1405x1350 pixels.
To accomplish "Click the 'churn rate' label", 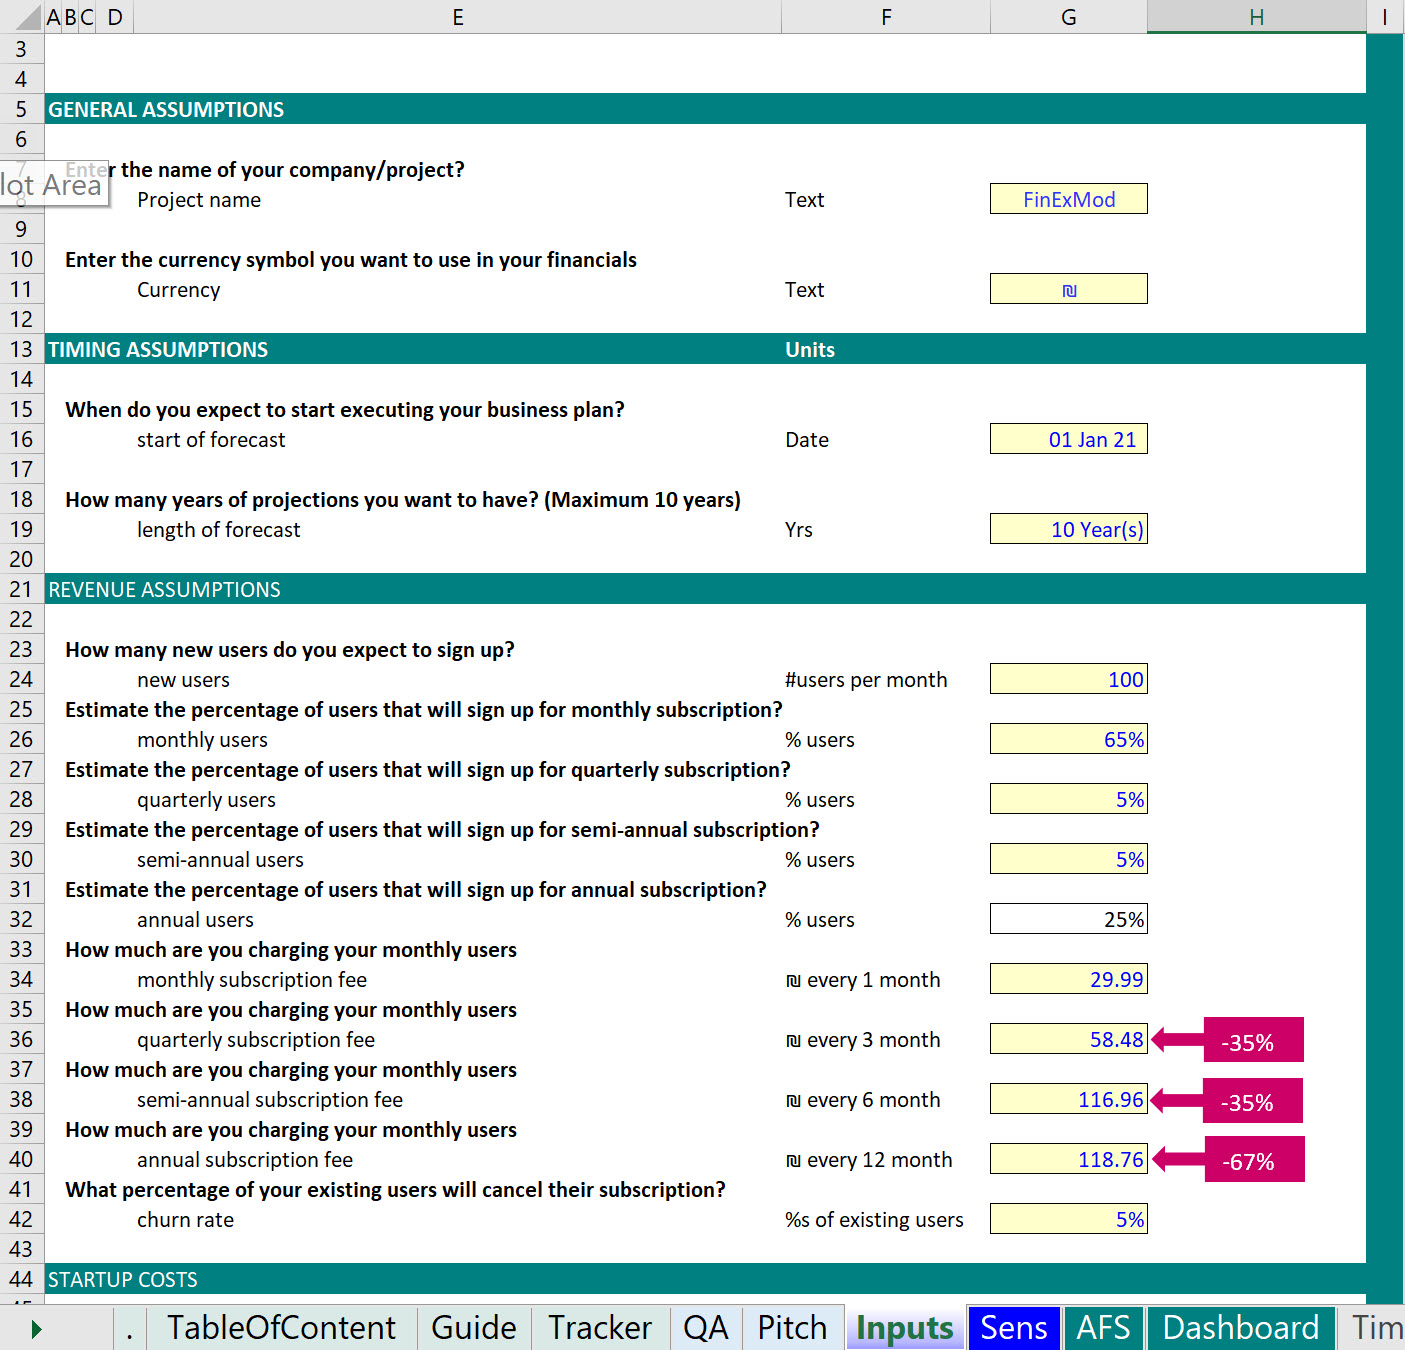I will pyautogui.click(x=185, y=1220).
